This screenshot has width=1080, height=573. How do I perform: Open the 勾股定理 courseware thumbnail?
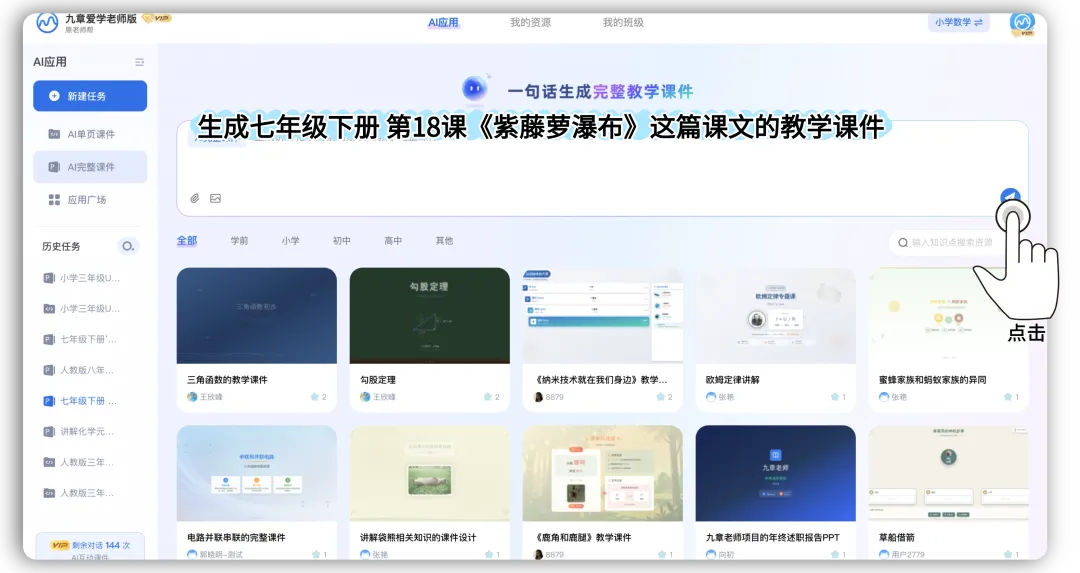[x=430, y=315]
